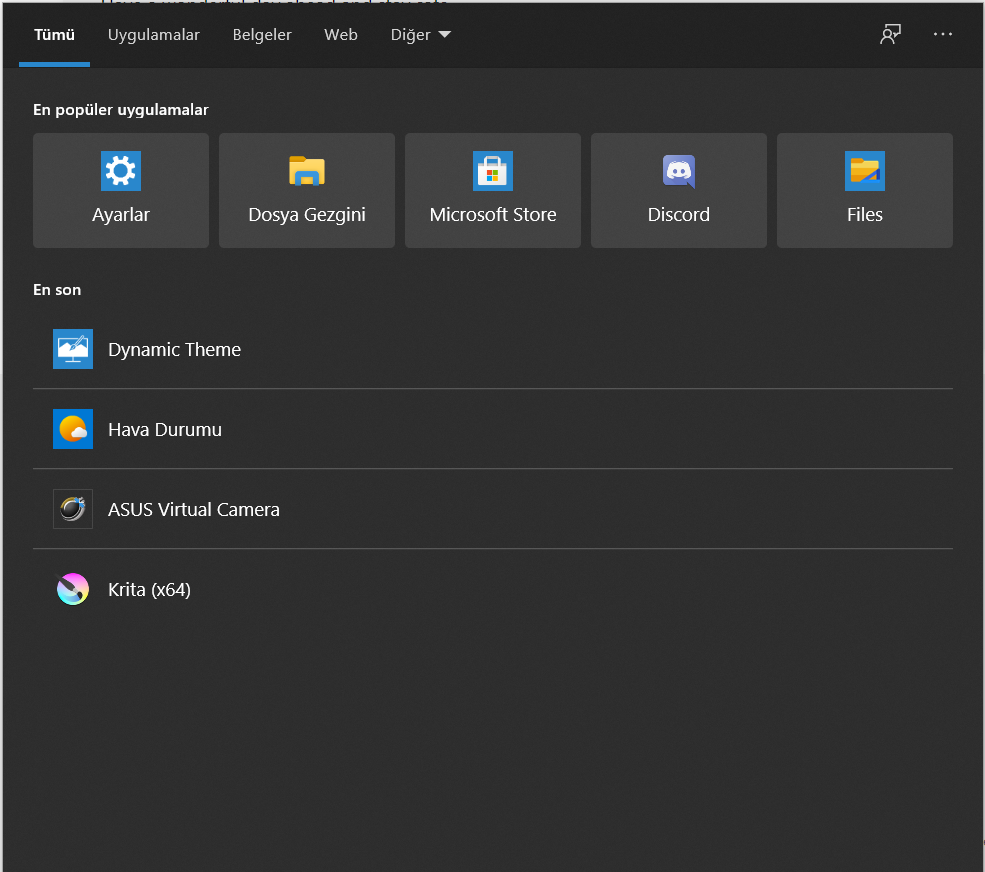The height and width of the screenshot is (872, 985).
Task: Select the Tümü tab
Action: tap(55, 35)
